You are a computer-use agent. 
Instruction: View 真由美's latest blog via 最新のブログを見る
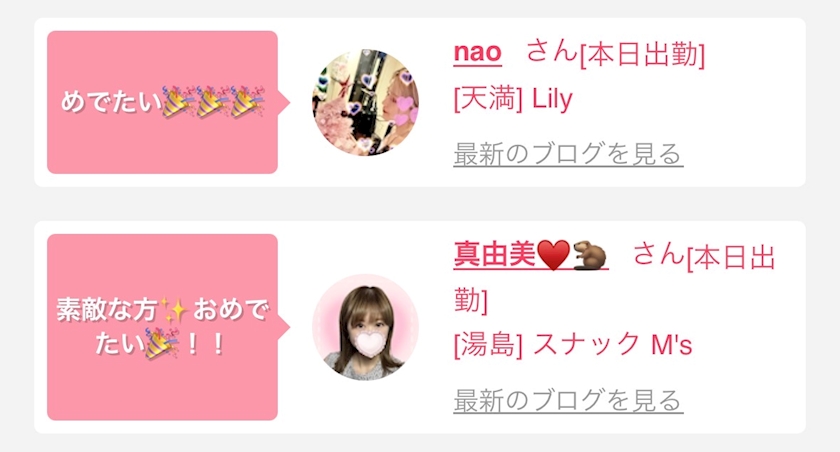(568, 400)
